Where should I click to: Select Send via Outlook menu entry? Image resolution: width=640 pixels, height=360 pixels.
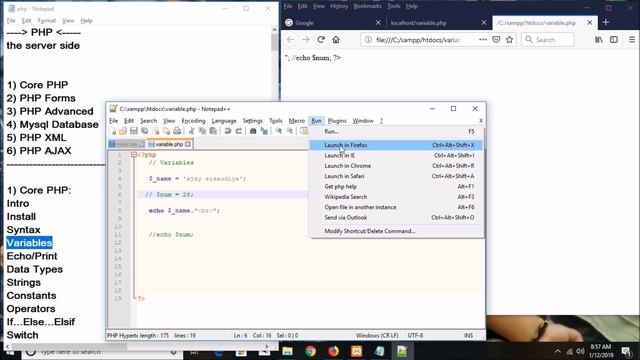[x=396, y=218]
